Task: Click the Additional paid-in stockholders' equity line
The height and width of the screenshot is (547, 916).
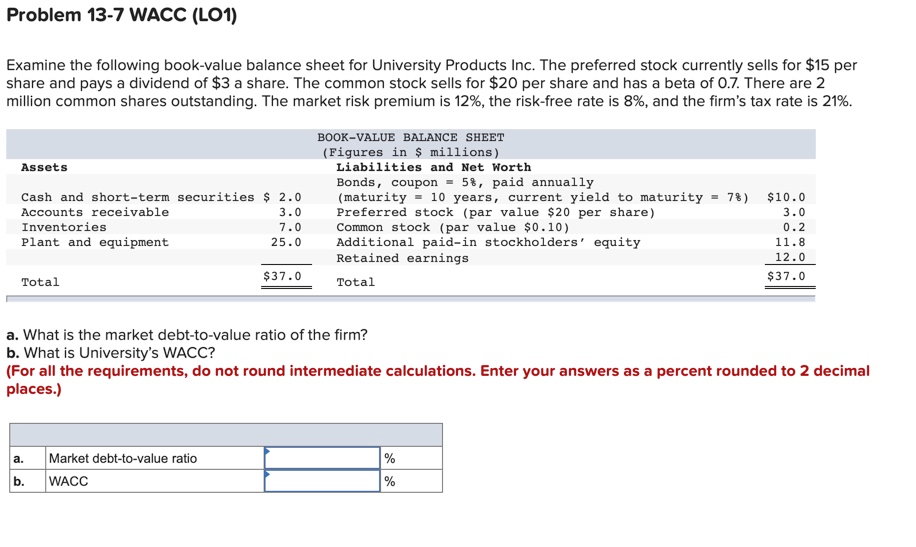Action: [488, 242]
